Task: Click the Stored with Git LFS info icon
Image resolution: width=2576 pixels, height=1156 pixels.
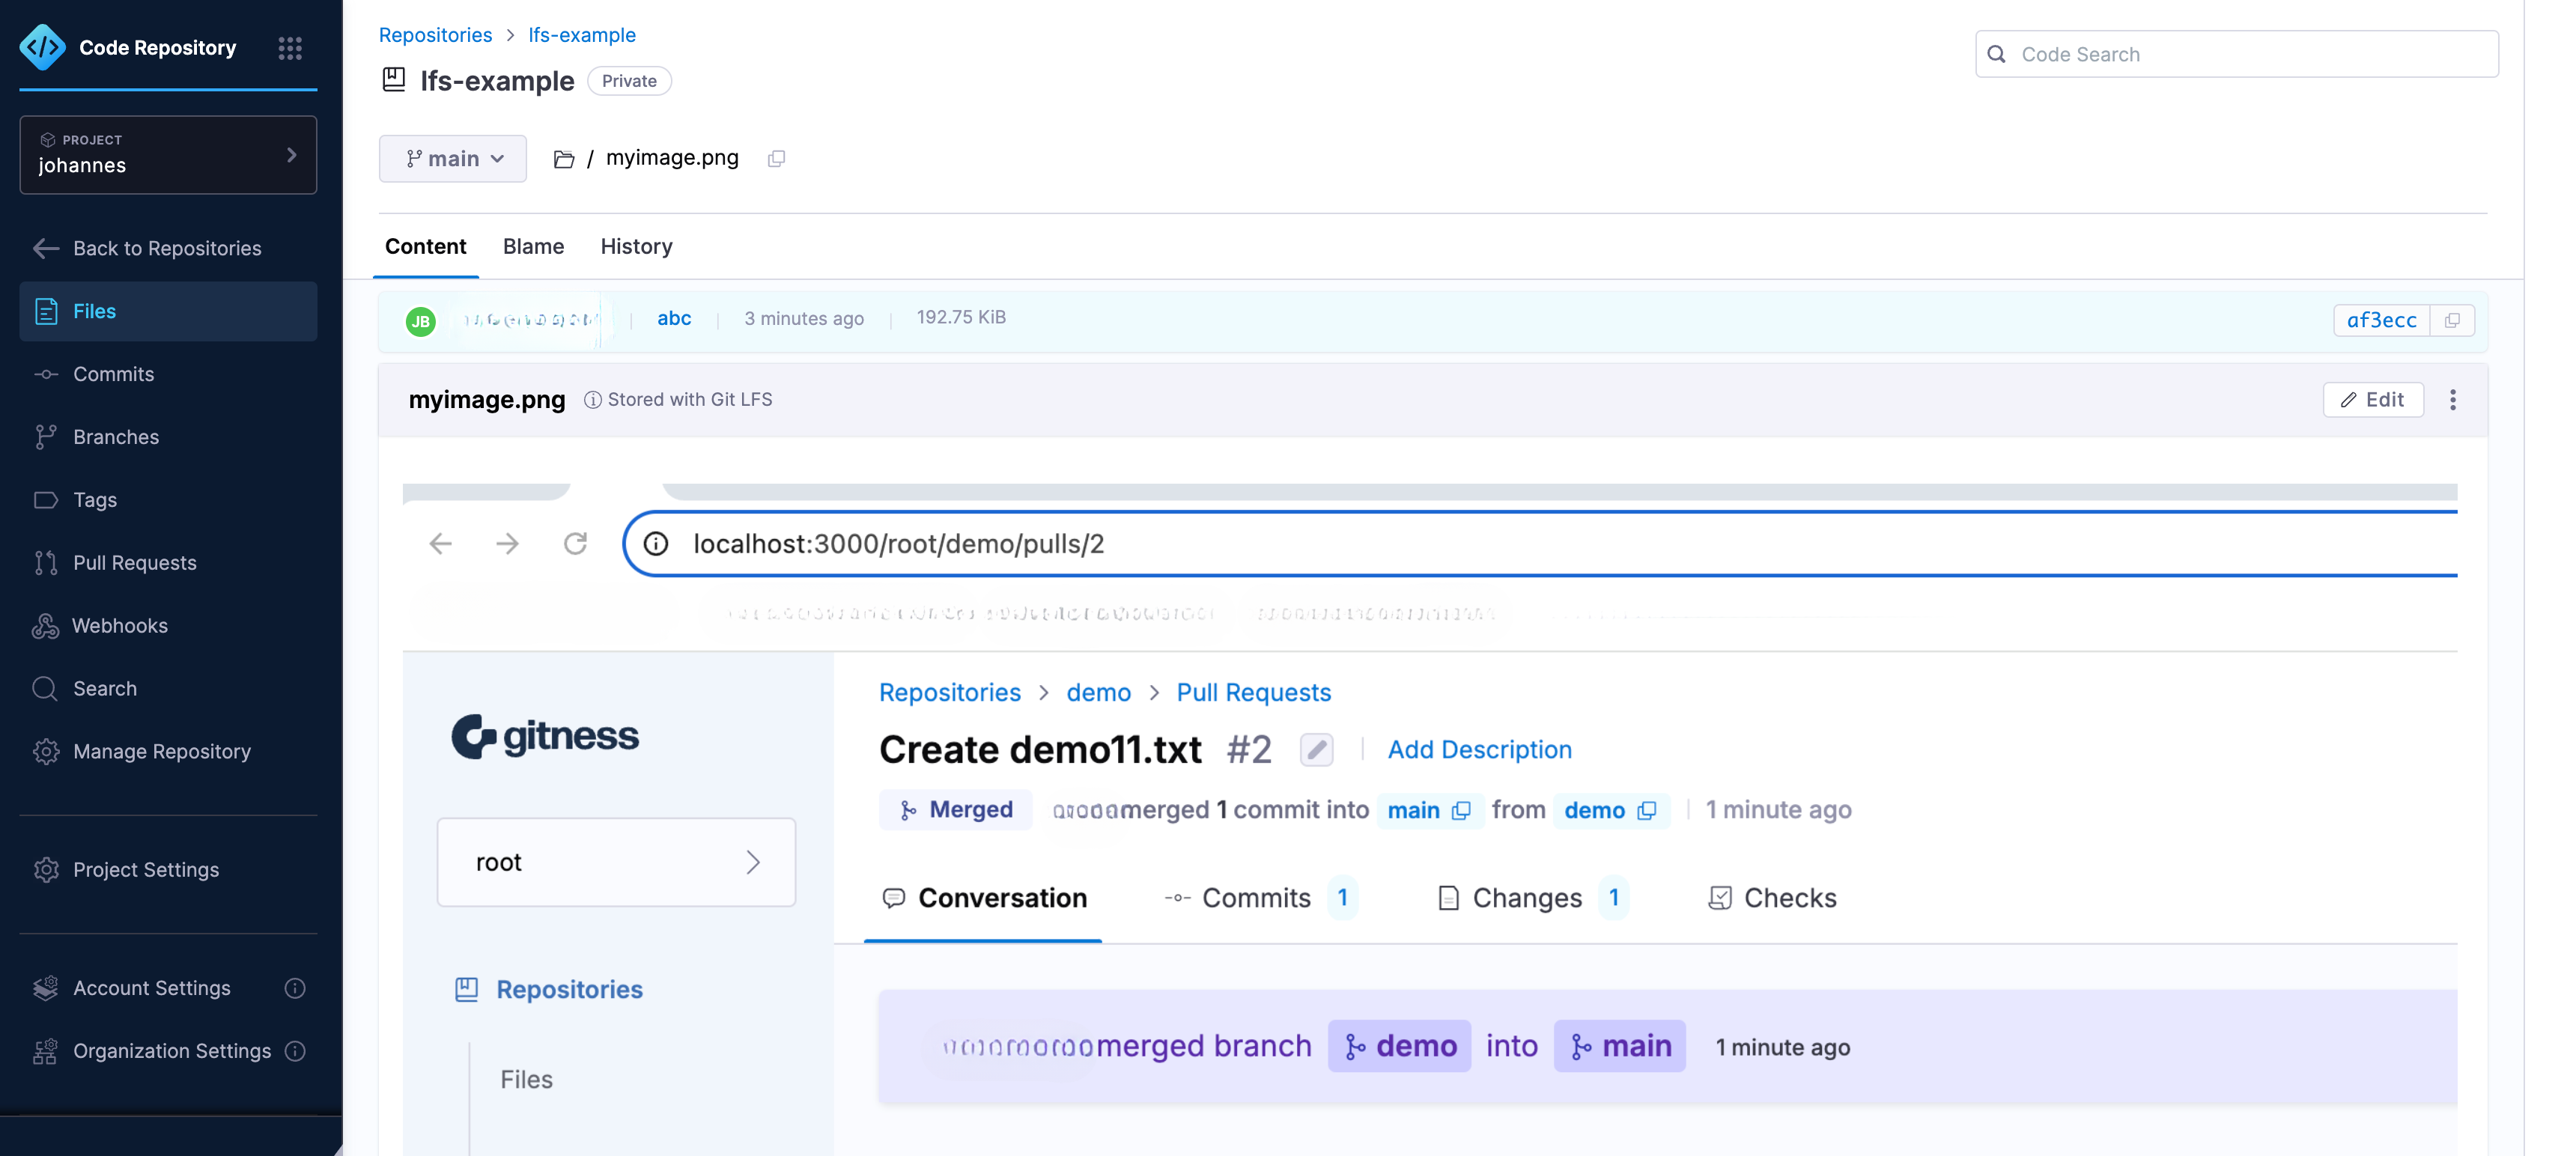Action: coord(592,400)
